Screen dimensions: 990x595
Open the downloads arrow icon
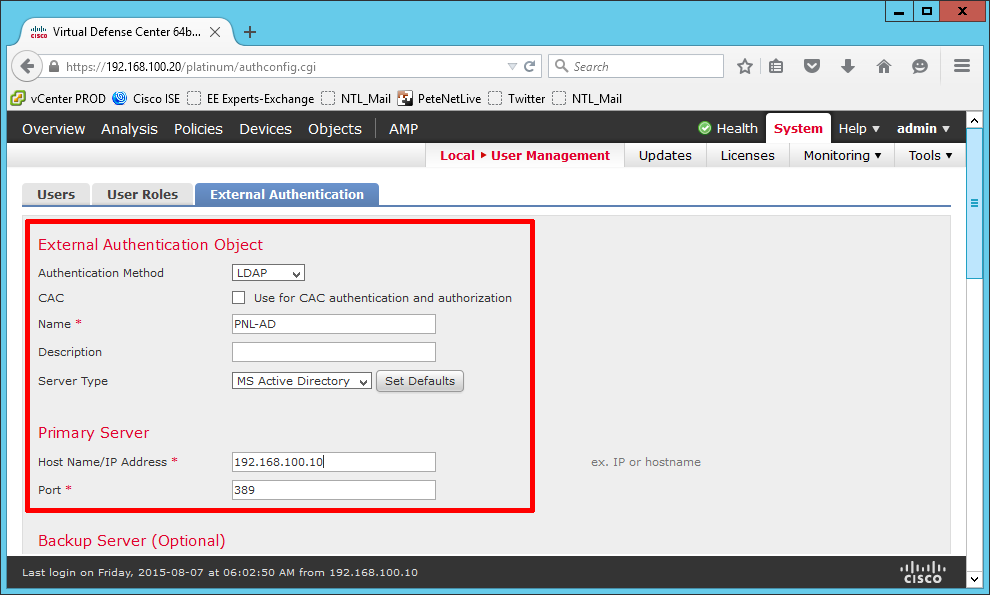(x=848, y=66)
